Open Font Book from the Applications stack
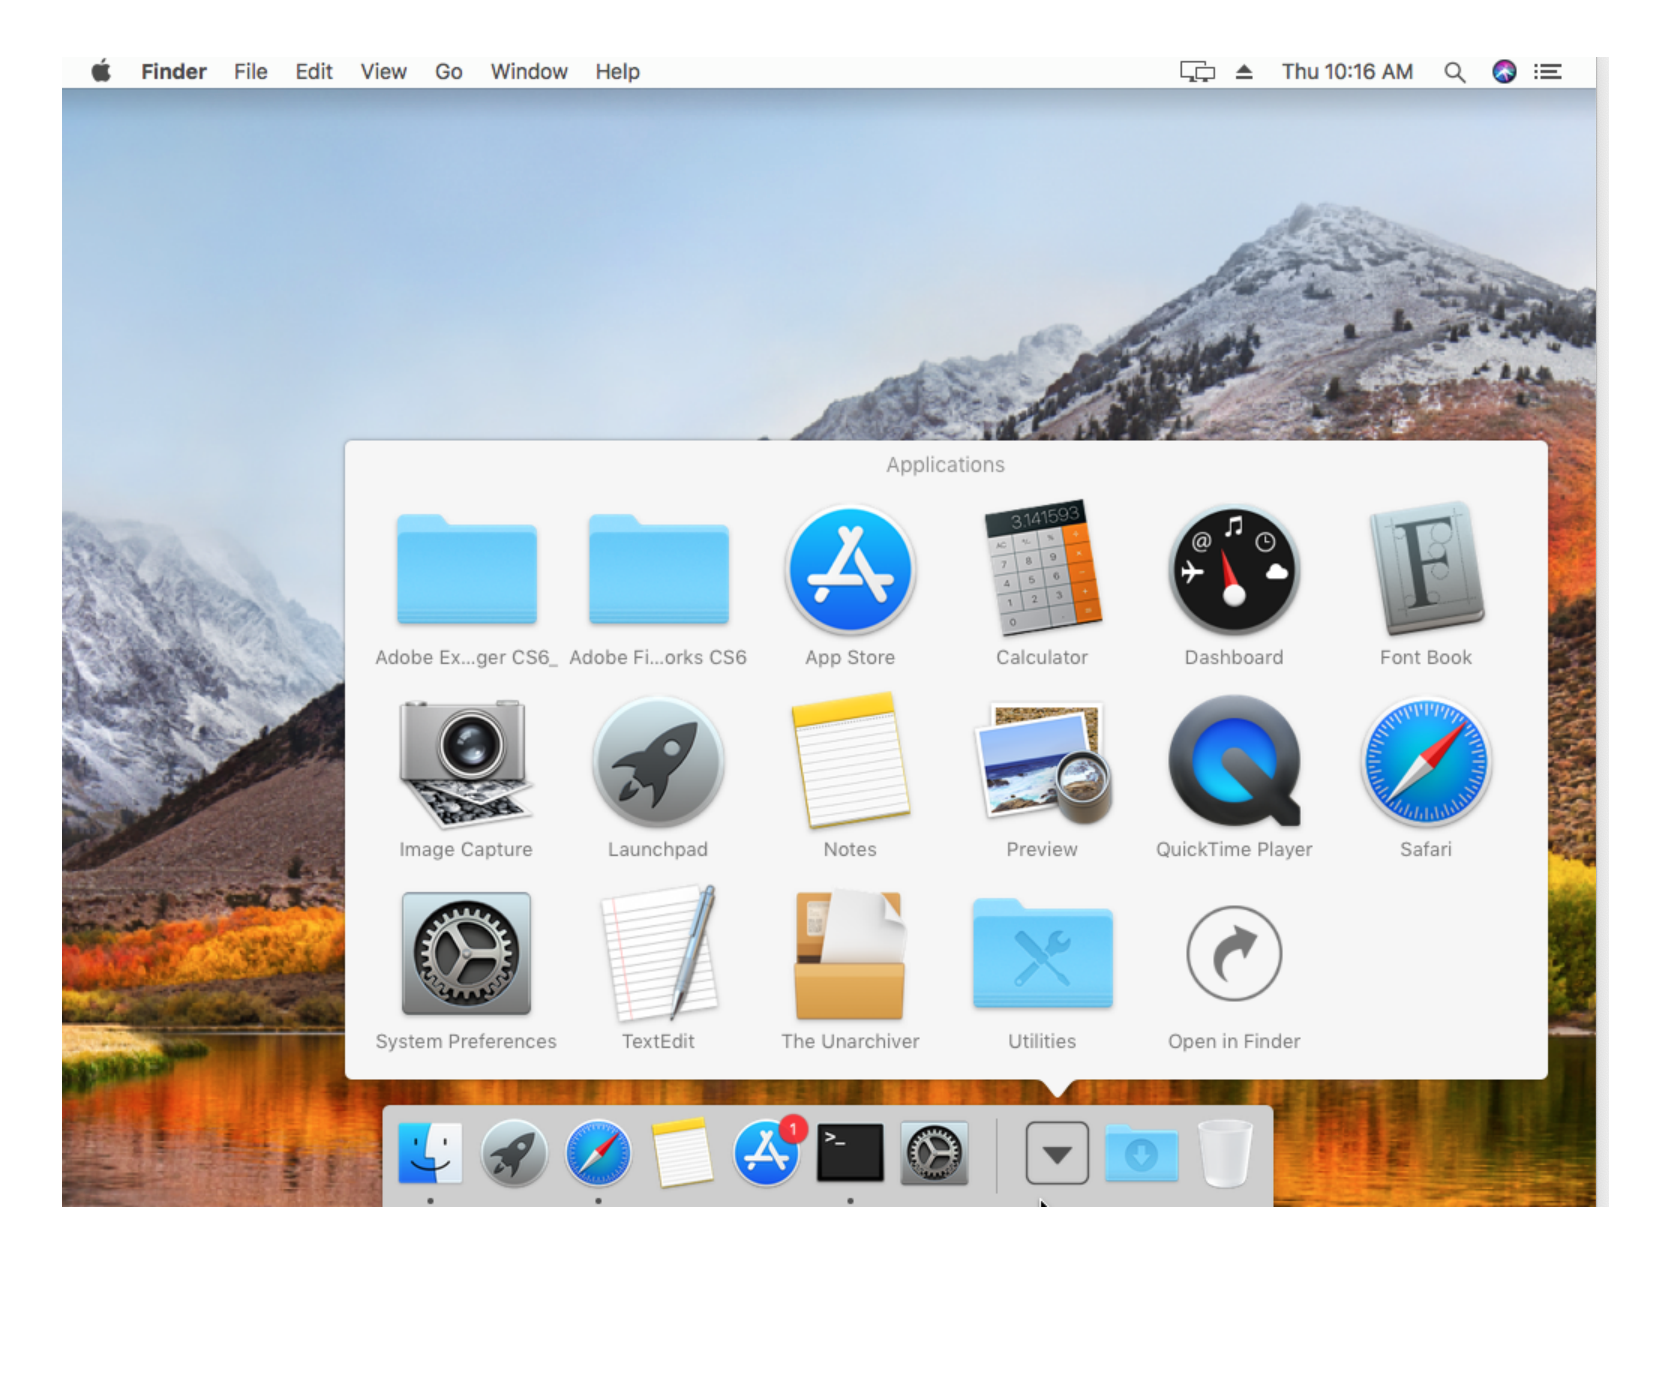Image resolution: width=1672 pixels, height=1374 pixels. [1426, 568]
